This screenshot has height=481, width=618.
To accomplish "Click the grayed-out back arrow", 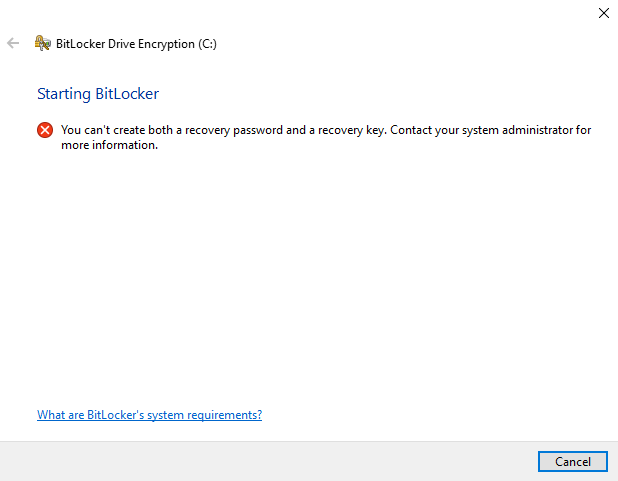I will point(13,43).
